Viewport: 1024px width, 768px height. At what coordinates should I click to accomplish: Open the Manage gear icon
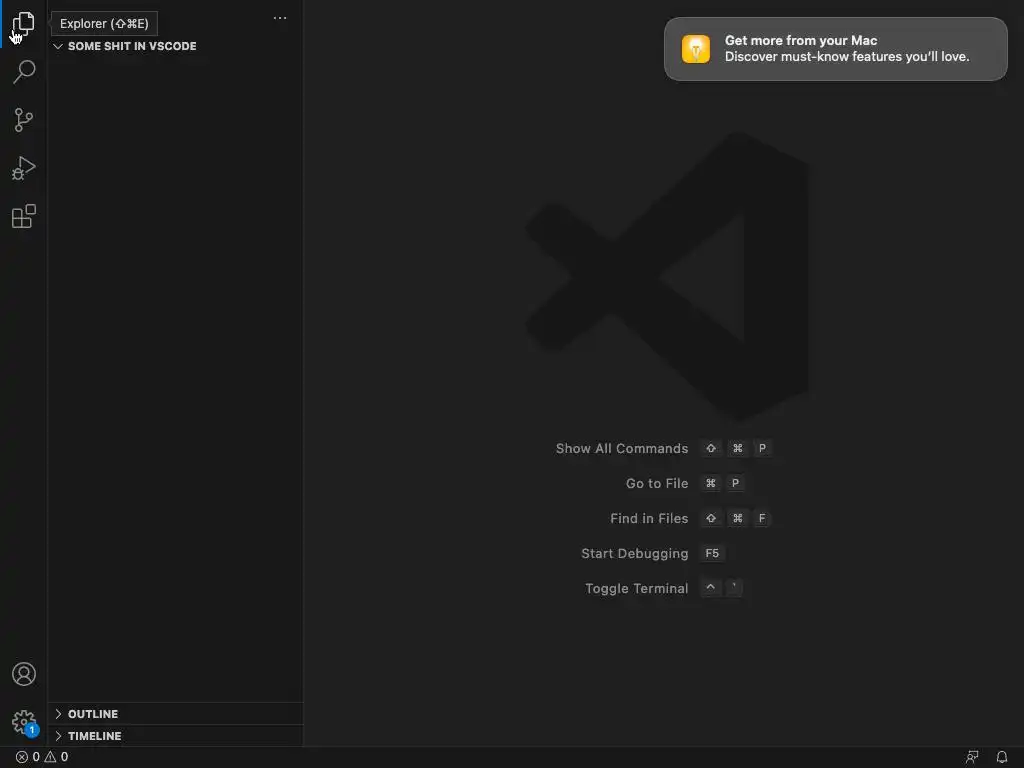[24, 722]
